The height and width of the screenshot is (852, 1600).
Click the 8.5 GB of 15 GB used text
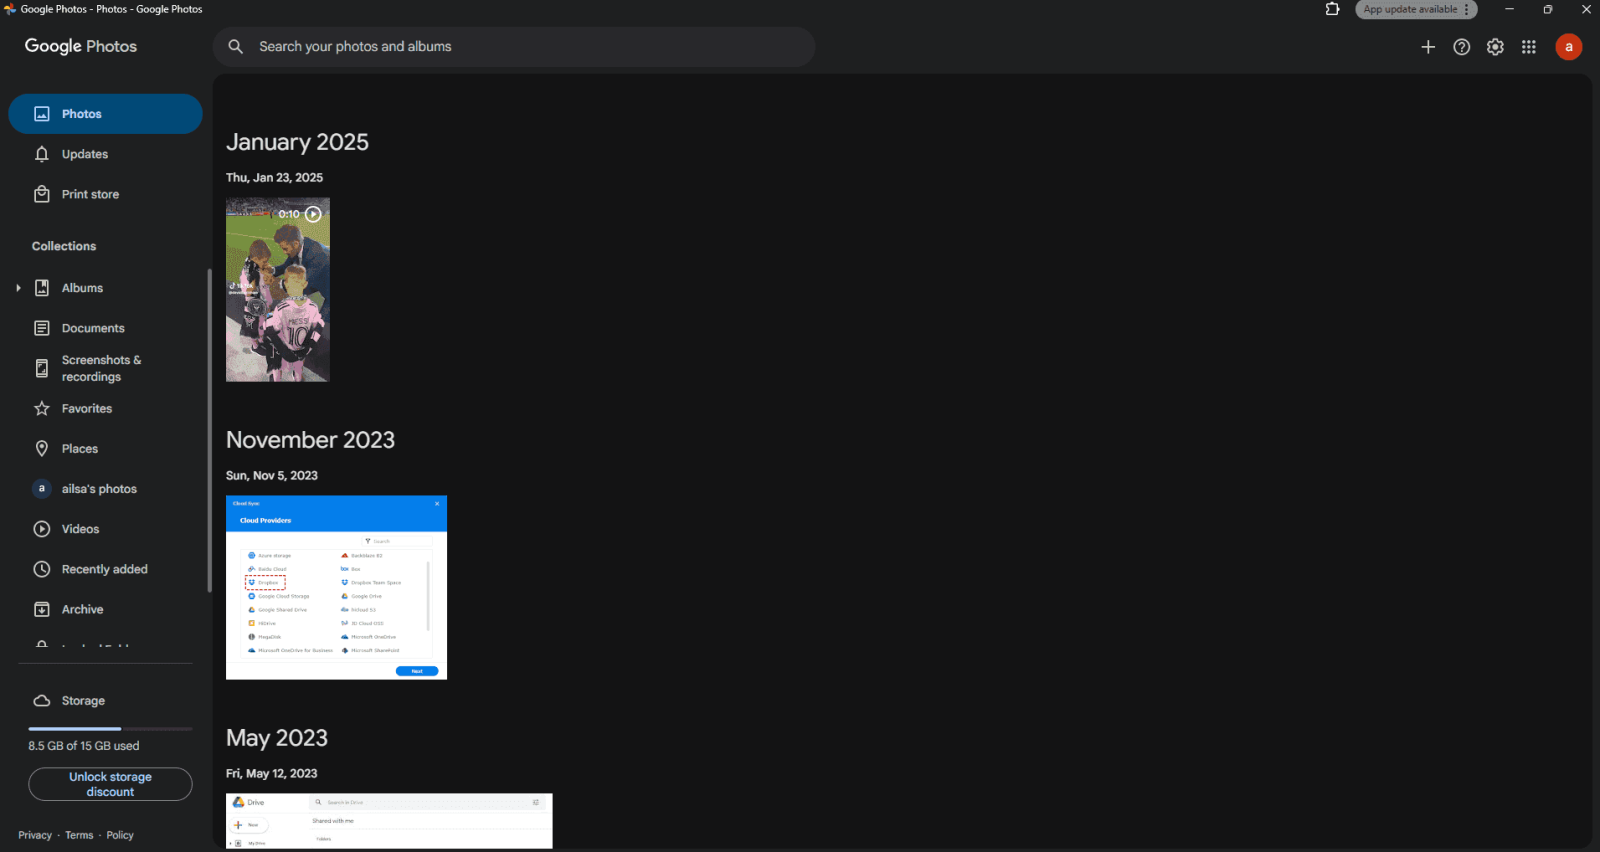[x=84, y=746]
